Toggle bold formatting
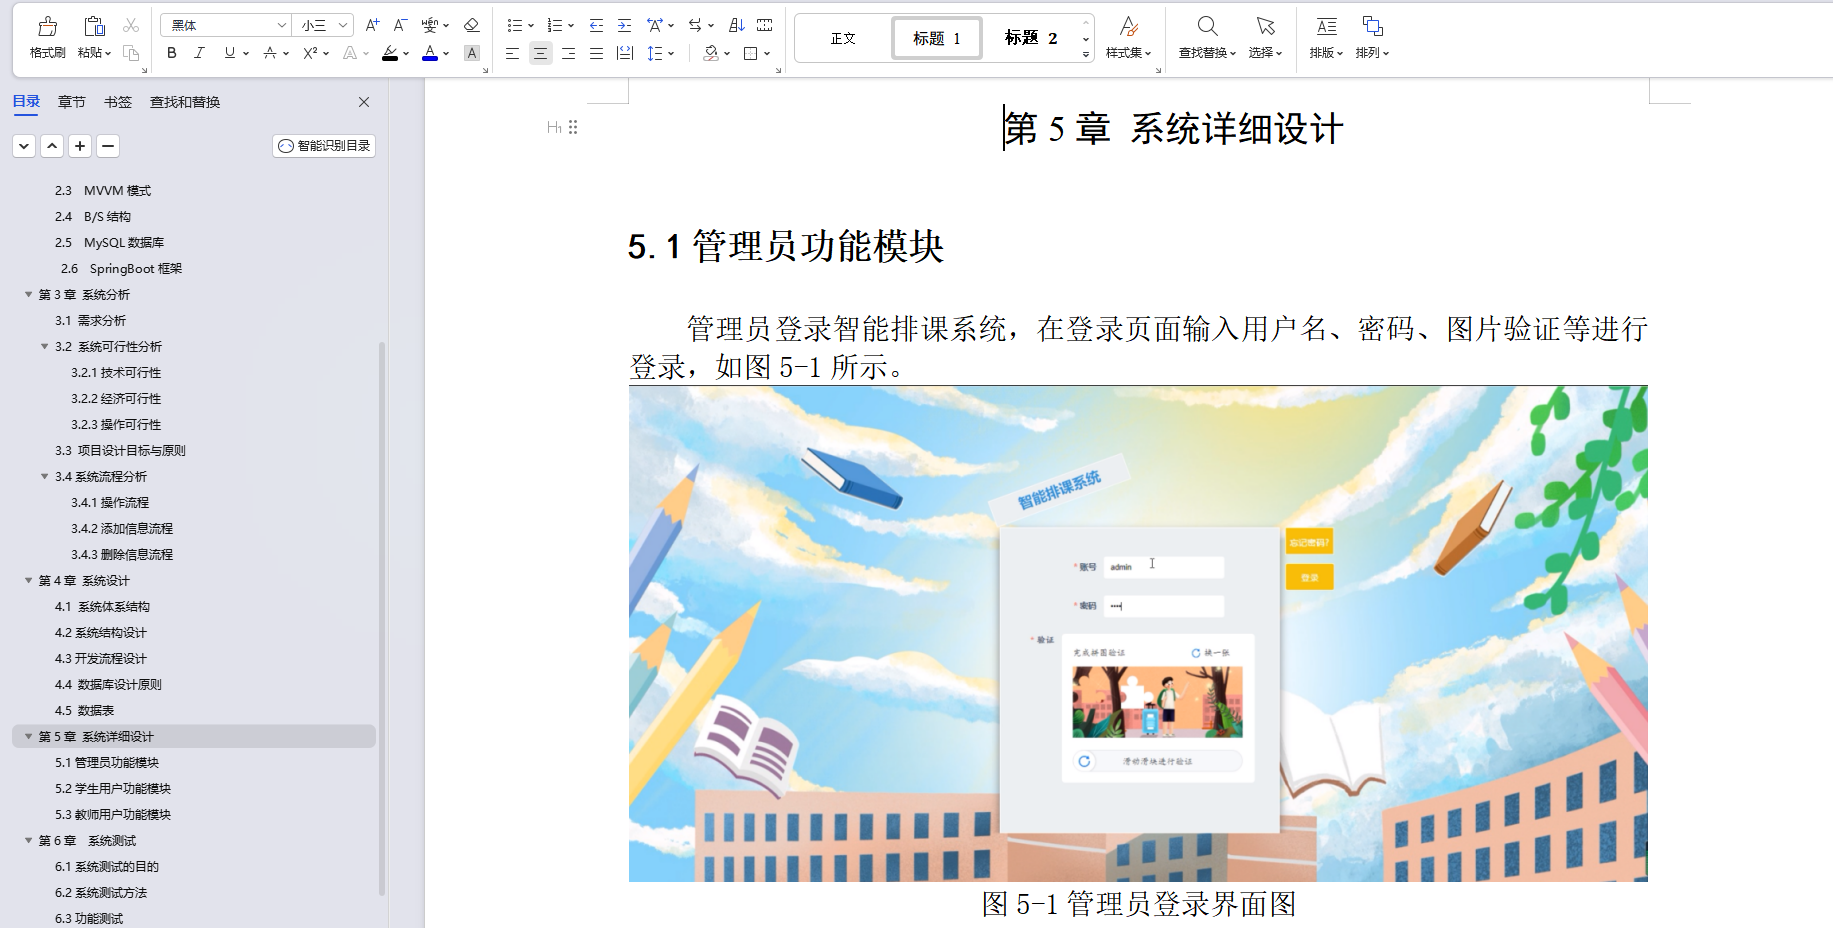1833x928 pixels. click(x=170, y=54)
